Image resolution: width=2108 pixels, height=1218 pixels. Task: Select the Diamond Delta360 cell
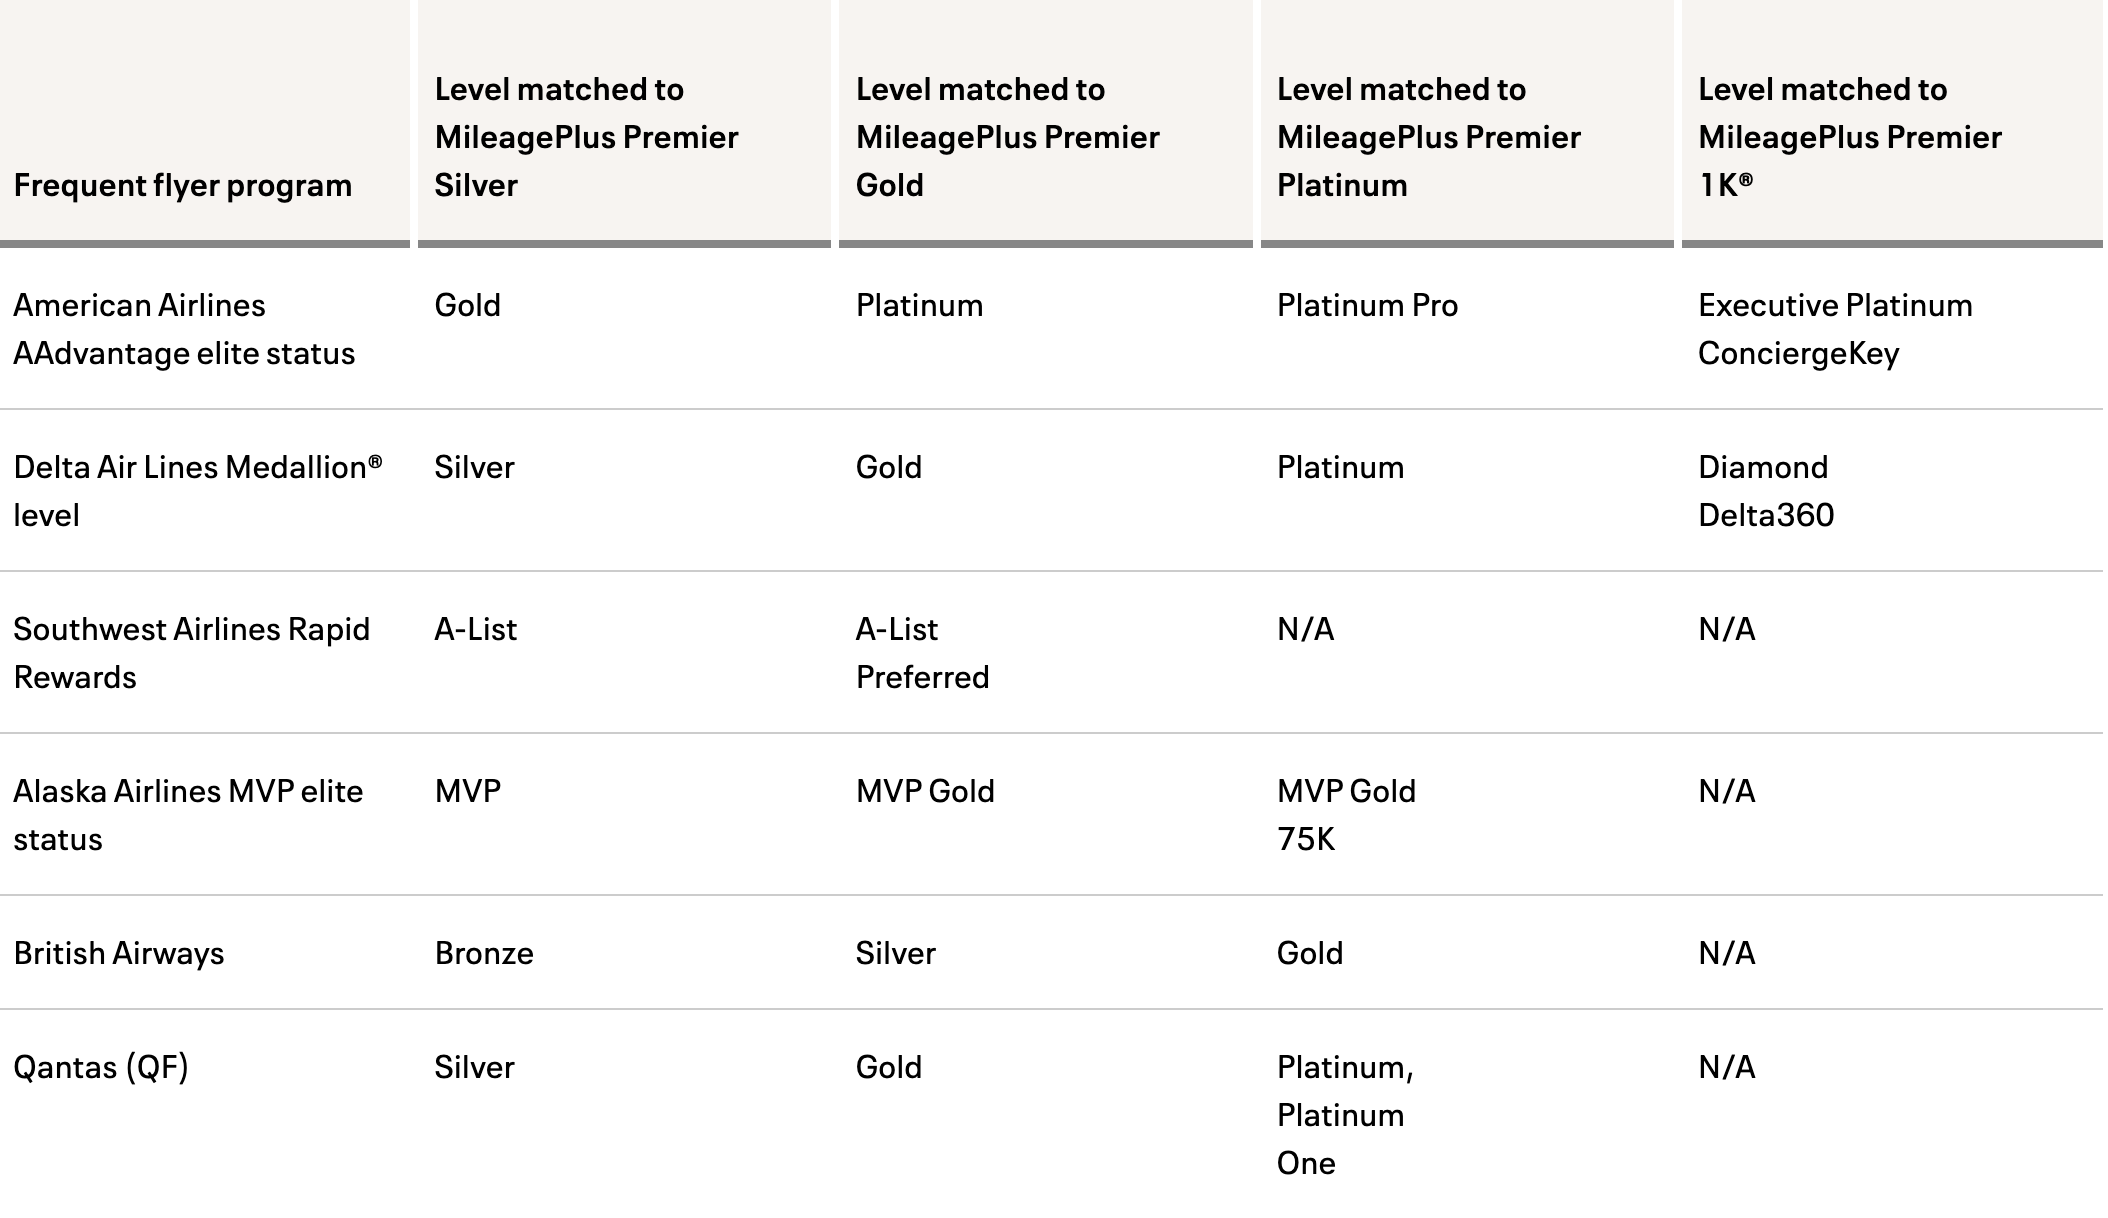1766,491
